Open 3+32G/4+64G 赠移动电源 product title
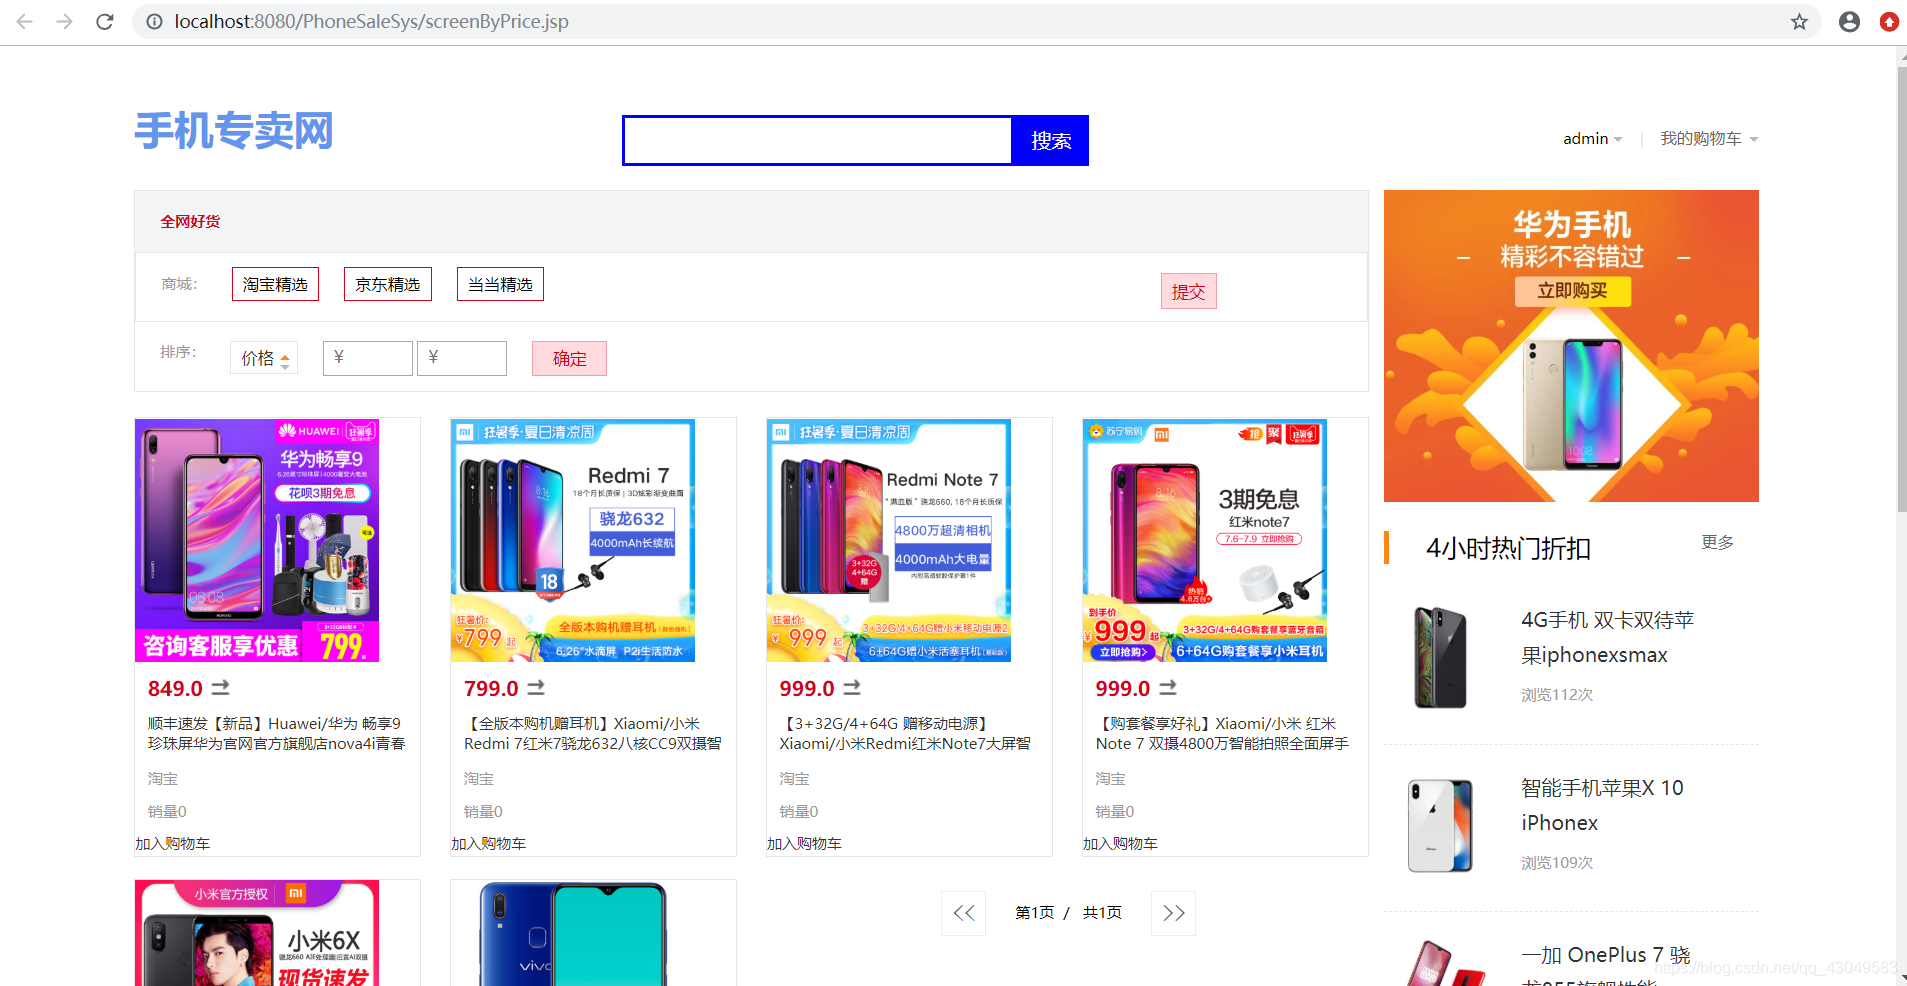This screenshot has width=1907, height=986. pyautogui.click(x=905, y=733)
